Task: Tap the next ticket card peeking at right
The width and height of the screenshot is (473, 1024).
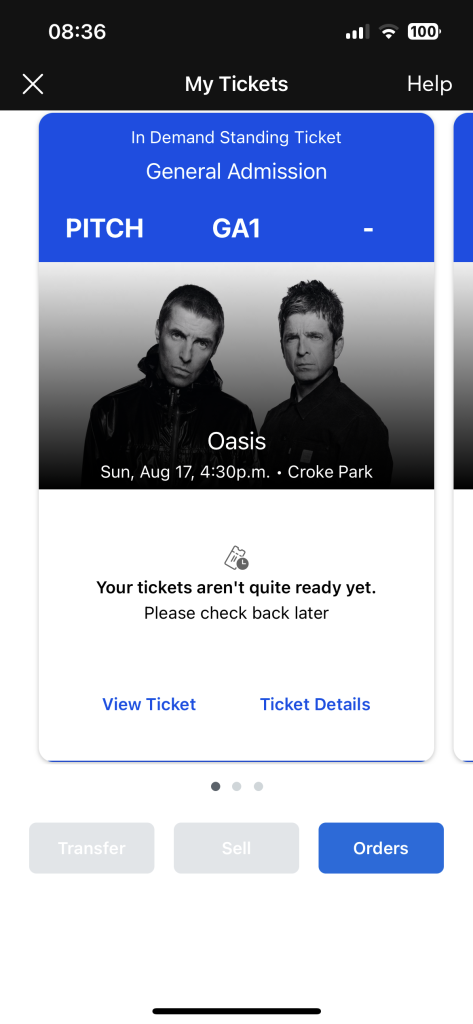Action: click(x=463, y=437)
